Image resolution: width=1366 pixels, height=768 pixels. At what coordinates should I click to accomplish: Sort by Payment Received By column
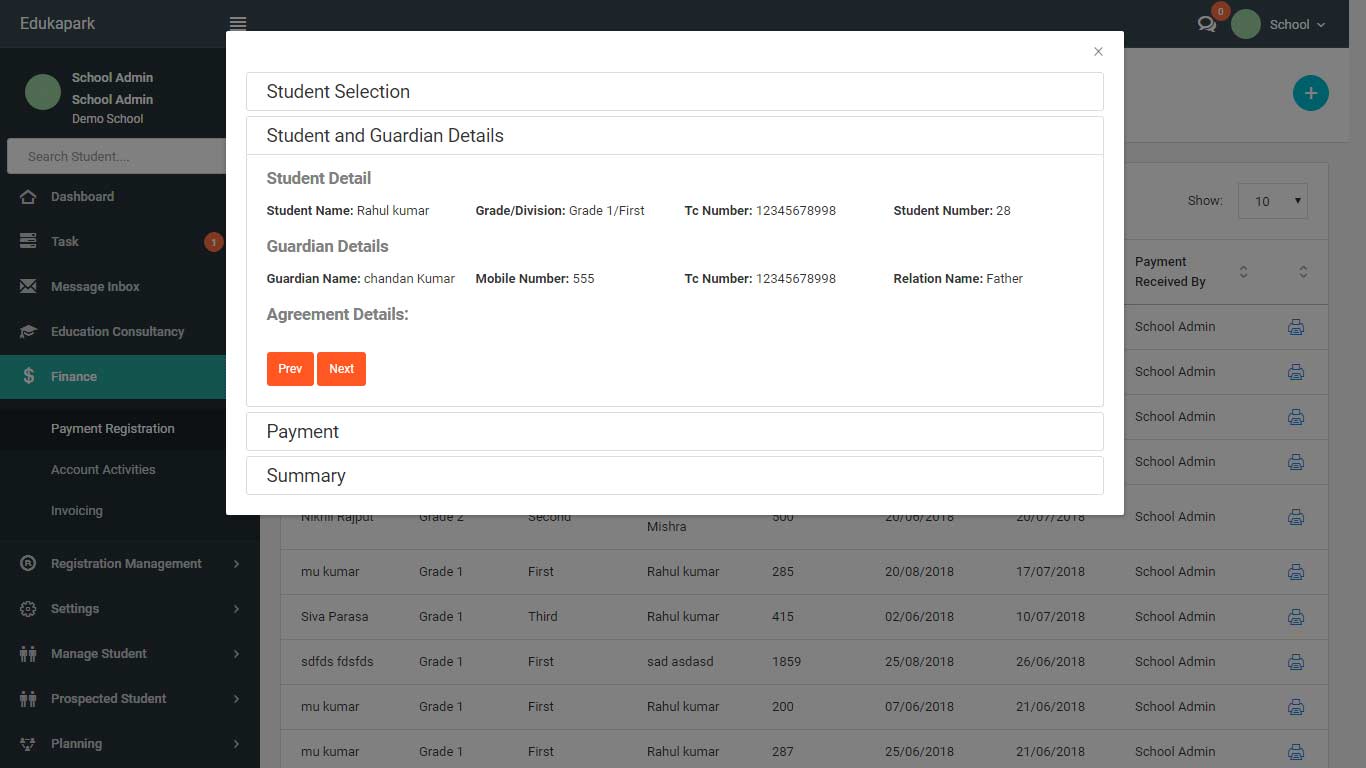[x=1243, y=272]
